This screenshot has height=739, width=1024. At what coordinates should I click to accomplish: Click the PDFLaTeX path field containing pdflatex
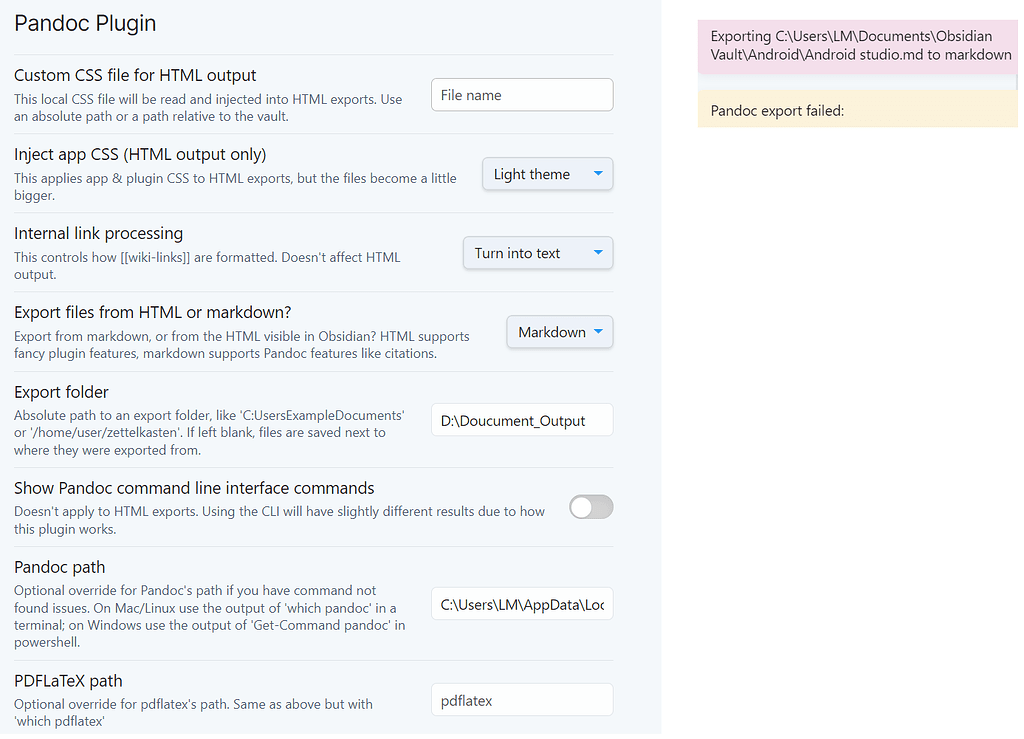tap(521, 700)
